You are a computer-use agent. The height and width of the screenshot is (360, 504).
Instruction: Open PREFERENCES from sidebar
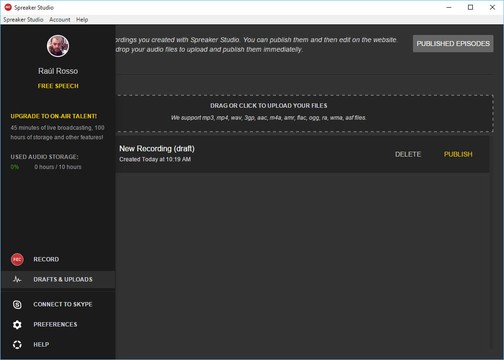point(55,324)
